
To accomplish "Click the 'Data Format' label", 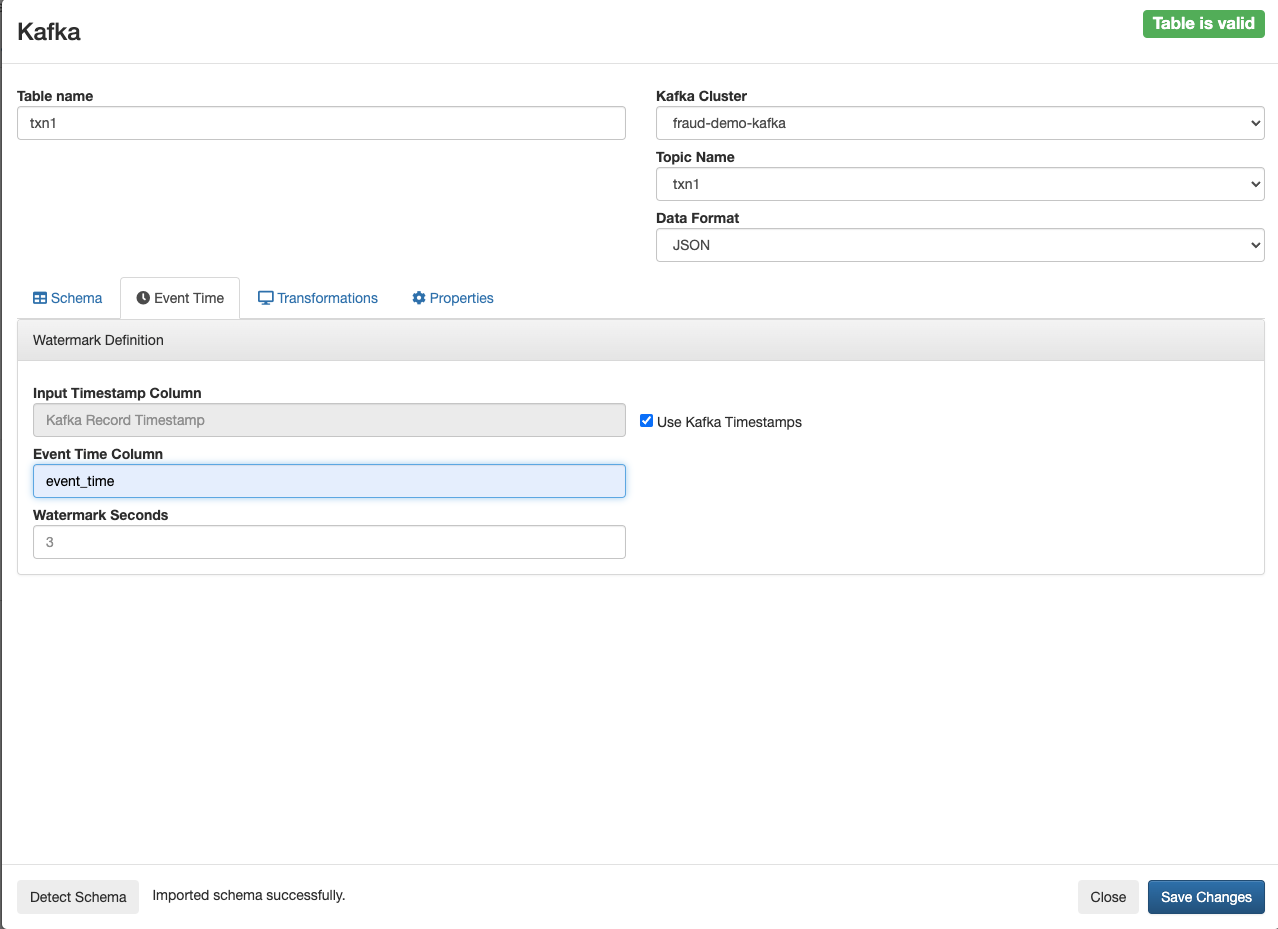I will [697, 218].
